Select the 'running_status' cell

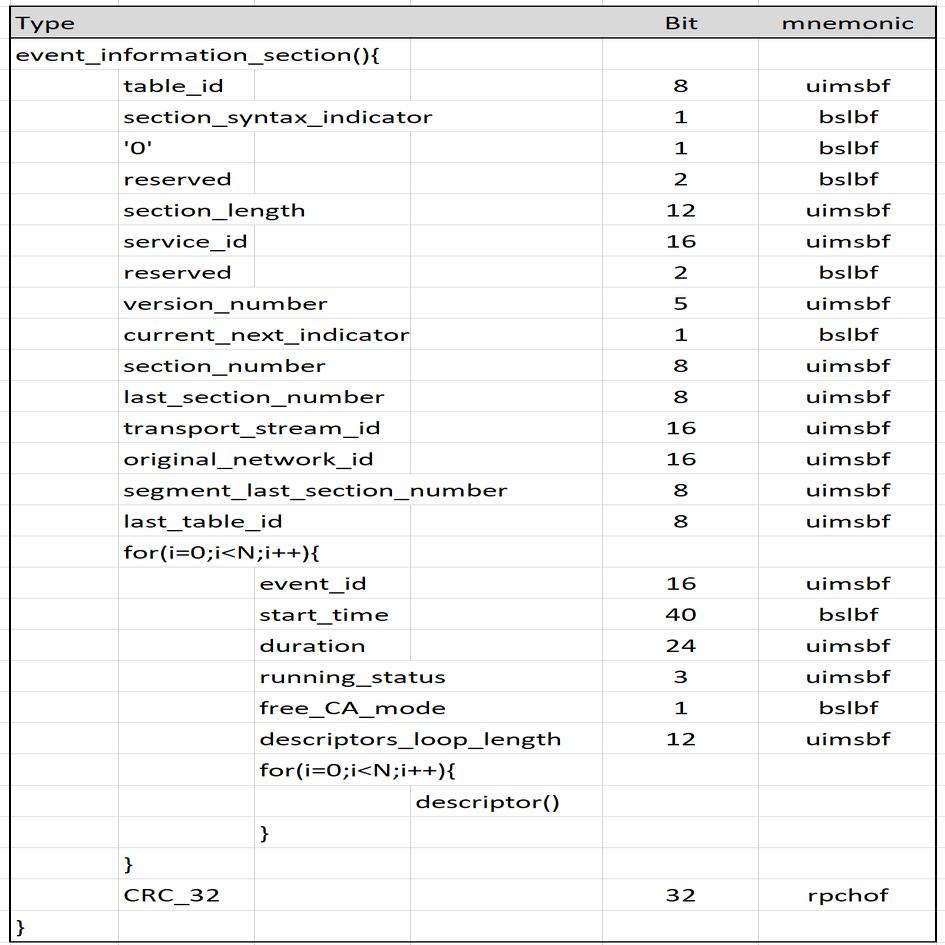point(353,677)
